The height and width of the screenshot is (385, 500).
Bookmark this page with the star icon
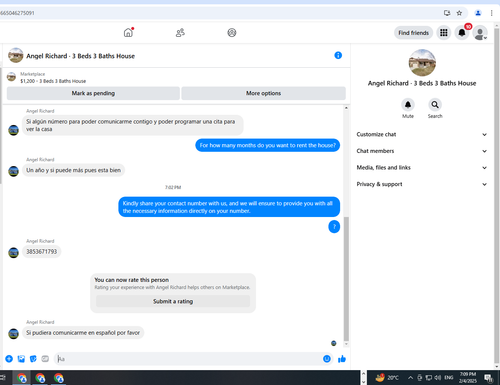point(459,13)
